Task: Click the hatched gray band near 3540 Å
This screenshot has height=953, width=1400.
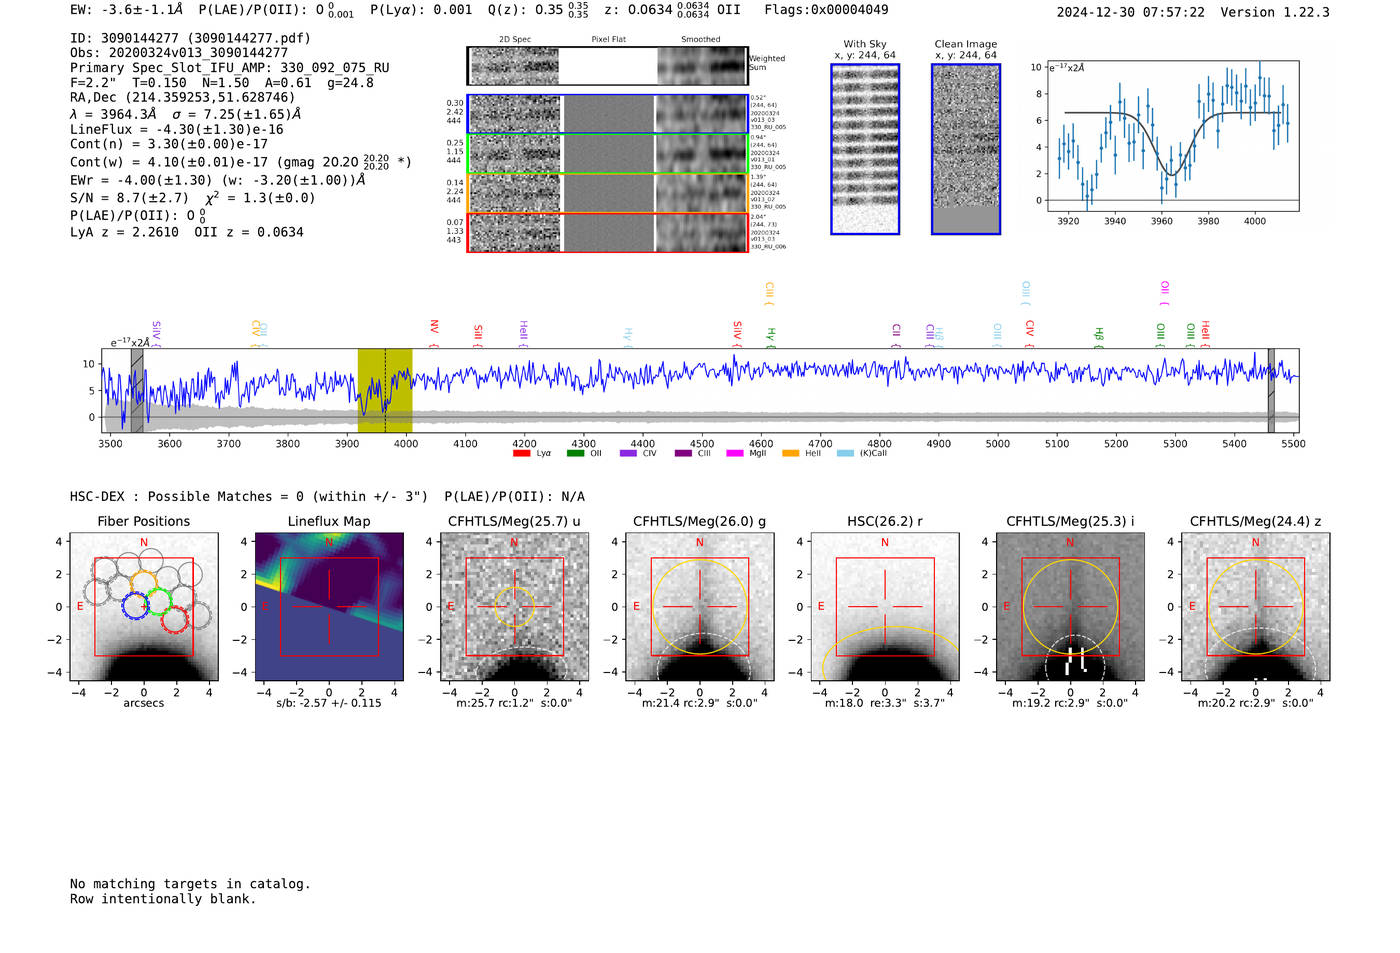Action: (x=137, y=391)
